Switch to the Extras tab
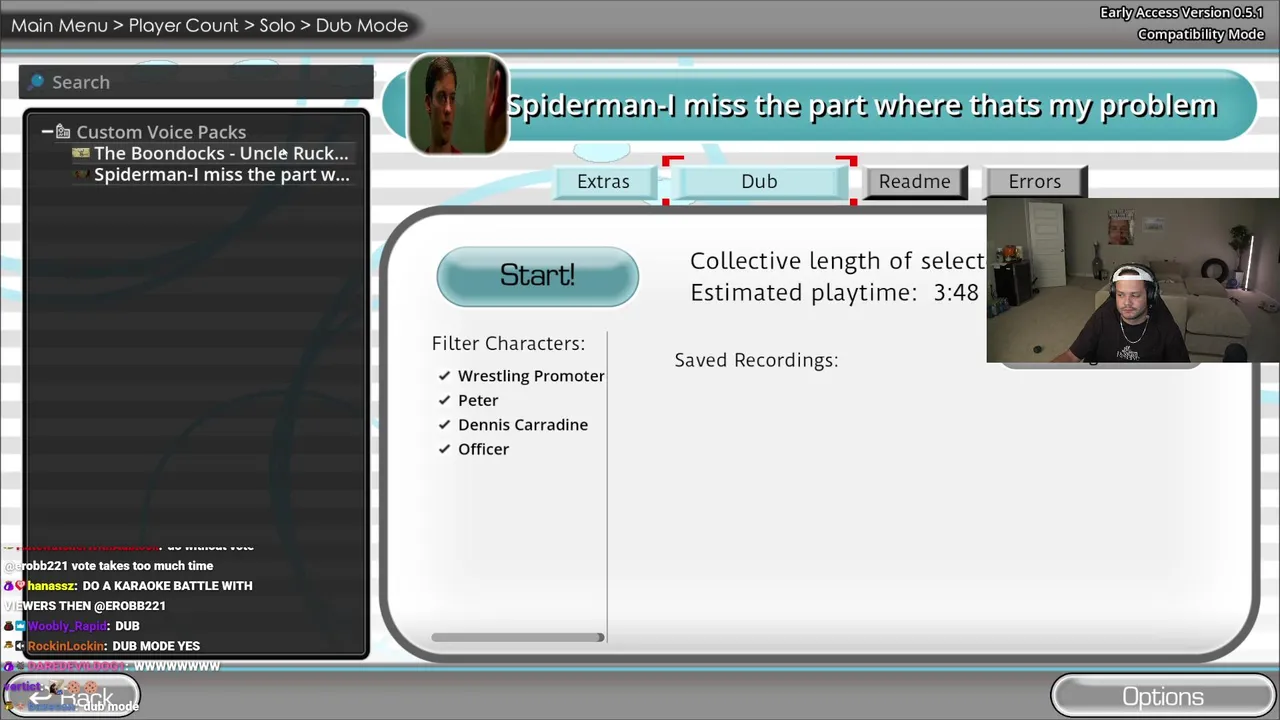 point(603,181)
